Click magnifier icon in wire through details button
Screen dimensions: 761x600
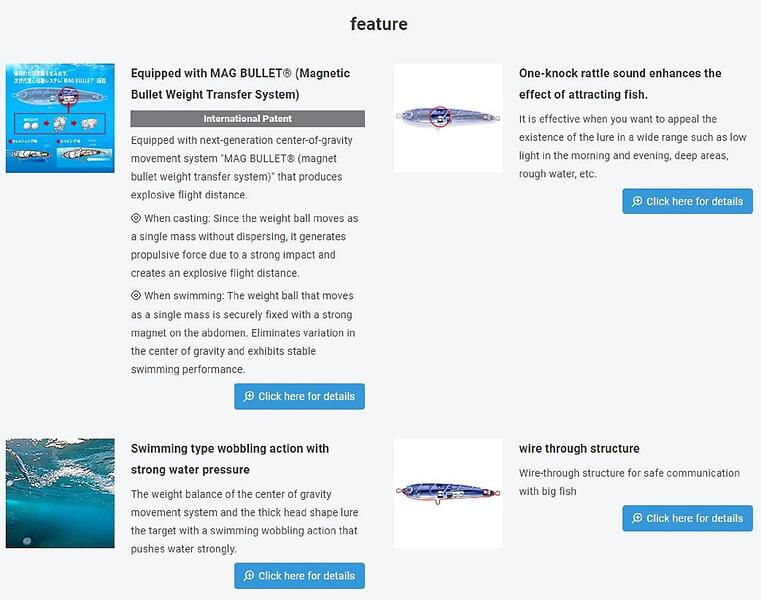[637, 519]
